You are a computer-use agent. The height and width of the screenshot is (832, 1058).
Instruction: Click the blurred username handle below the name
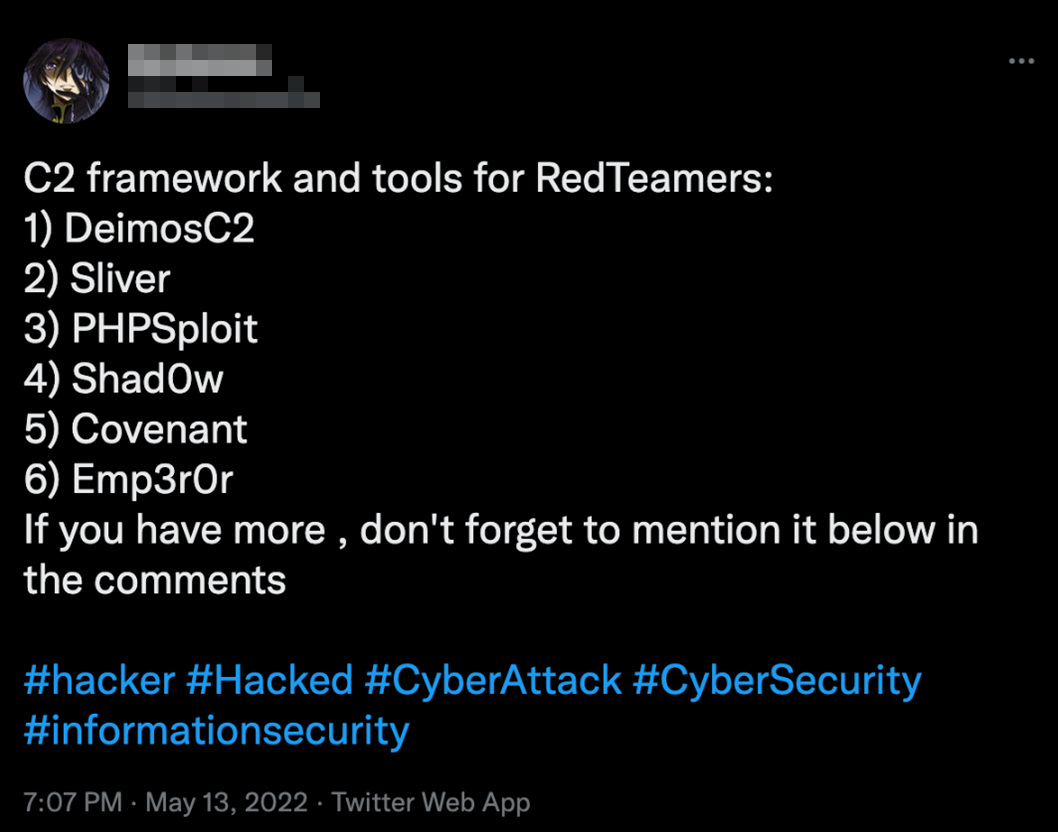pos(224,99)
